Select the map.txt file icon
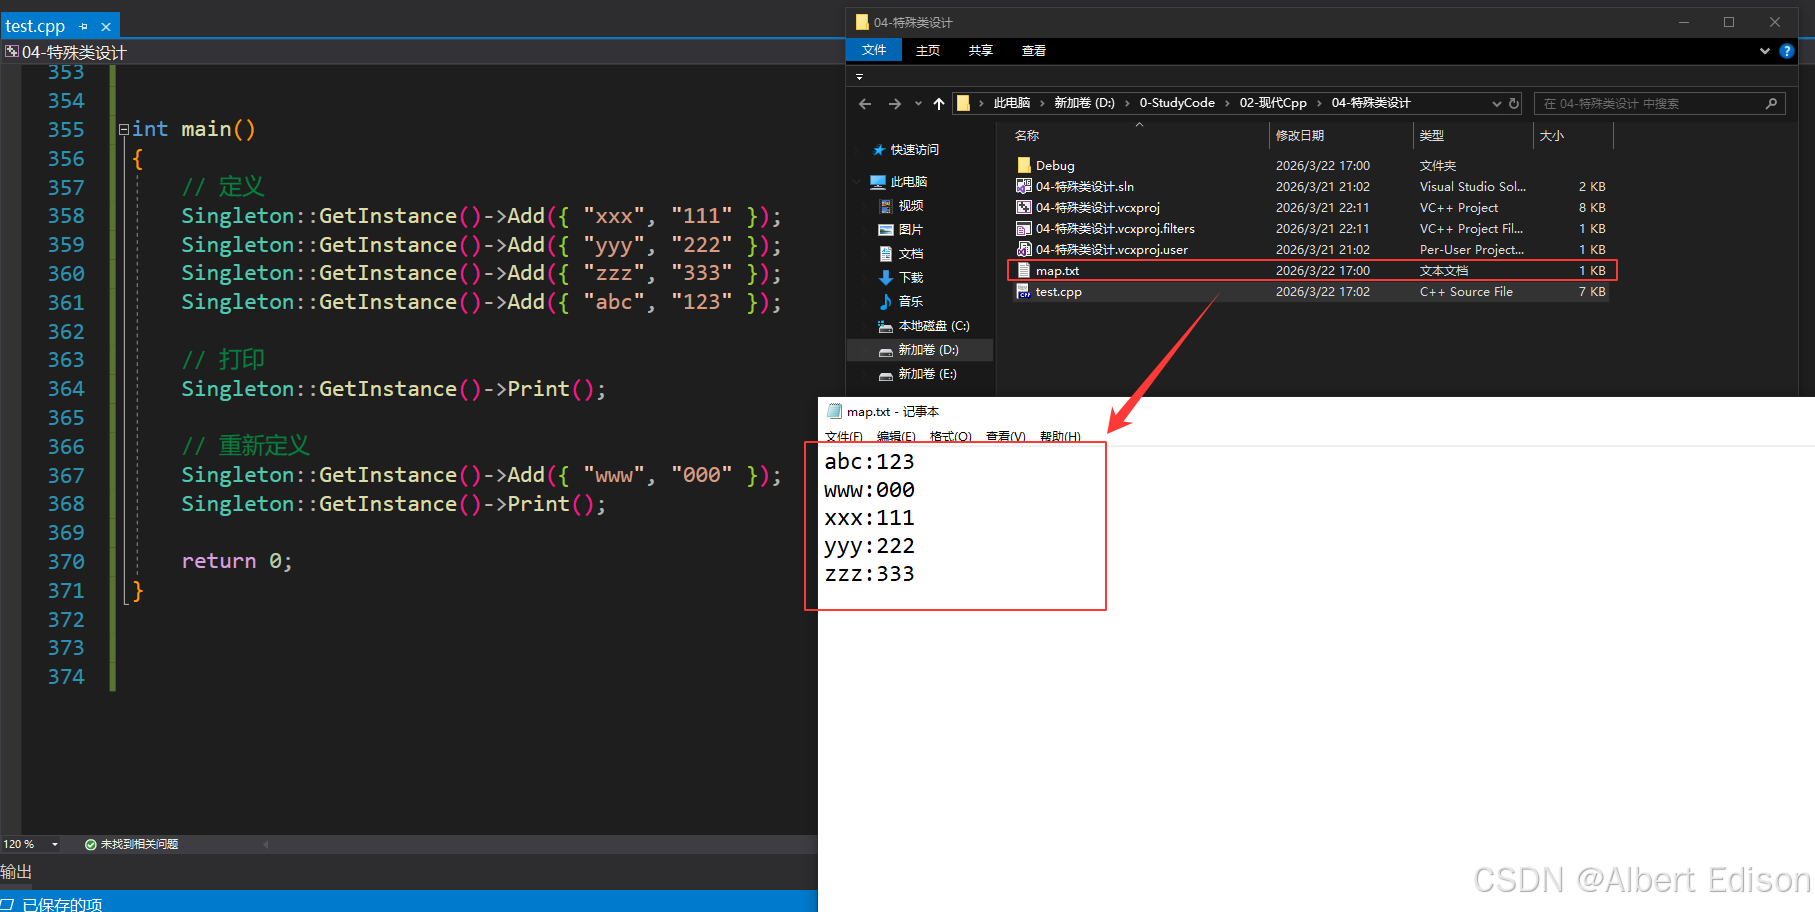This screenshot has width=1815, height=912. coord(1024,270)
